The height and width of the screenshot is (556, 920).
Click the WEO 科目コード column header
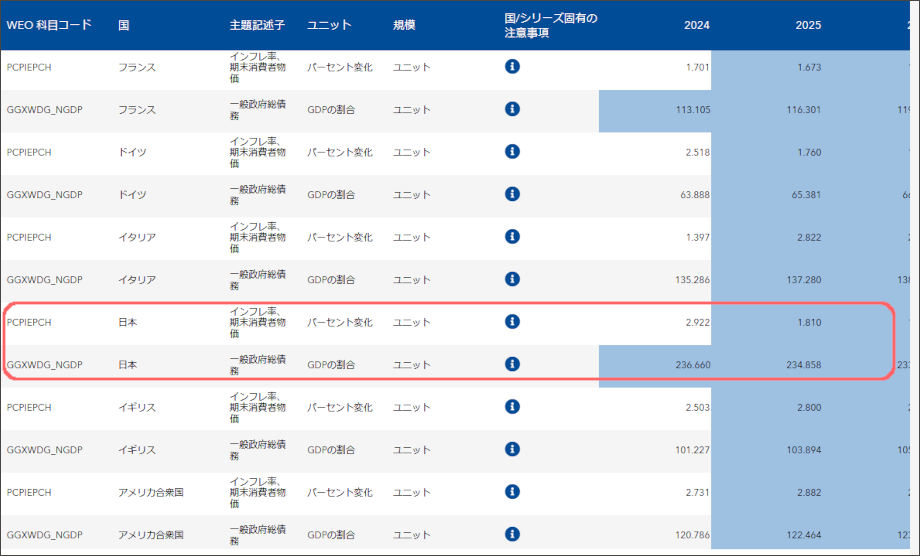[x=49, y=25]
